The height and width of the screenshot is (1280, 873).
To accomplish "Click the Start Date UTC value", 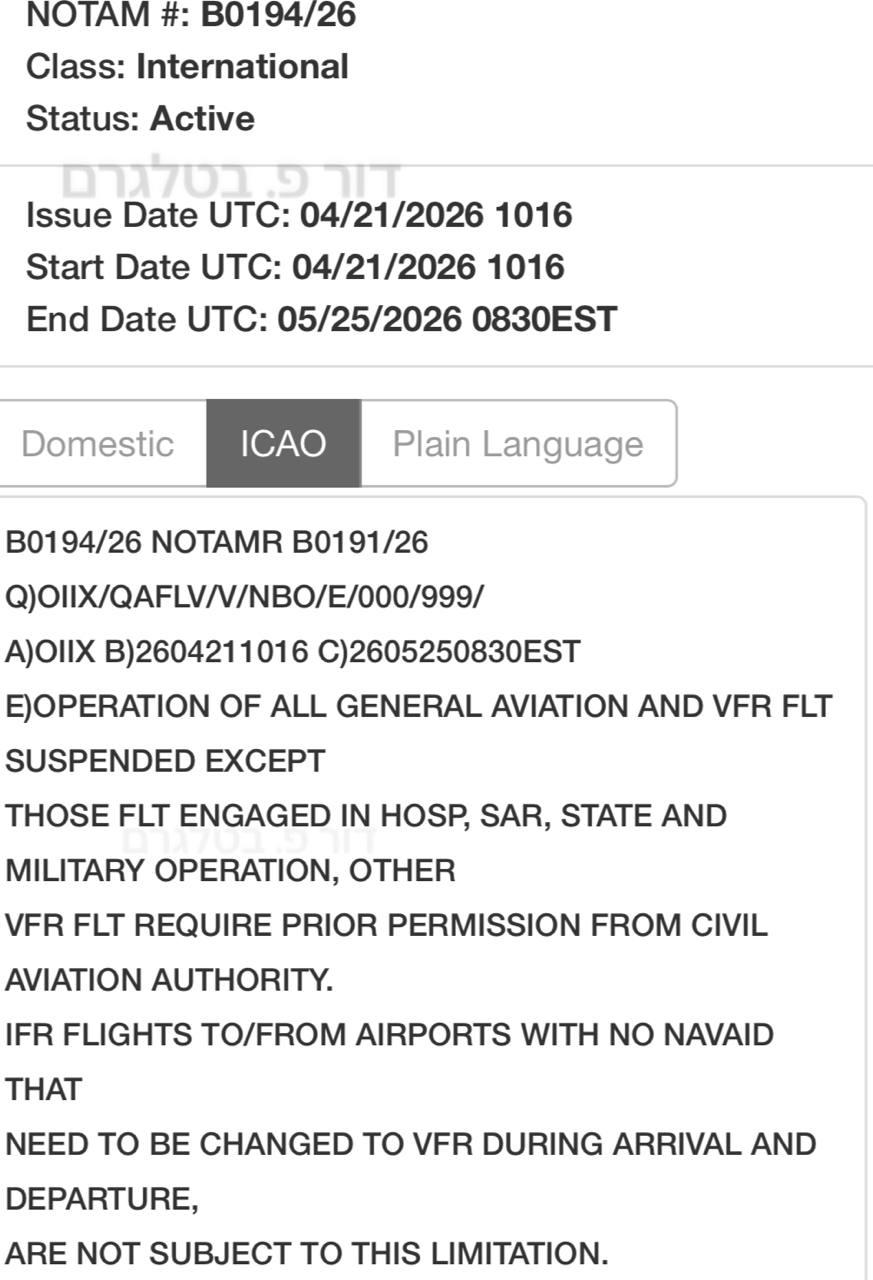I will click(428, 267).
